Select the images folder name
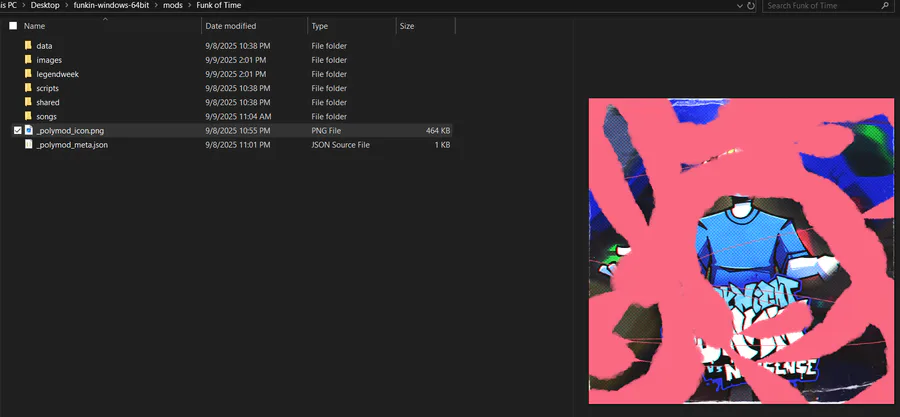This screenshot has width=900, height=417. click(x=49, y=60)
